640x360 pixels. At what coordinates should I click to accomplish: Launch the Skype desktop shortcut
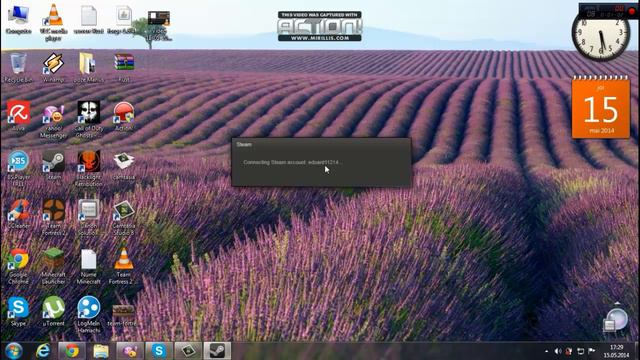(x=18, y=311)
